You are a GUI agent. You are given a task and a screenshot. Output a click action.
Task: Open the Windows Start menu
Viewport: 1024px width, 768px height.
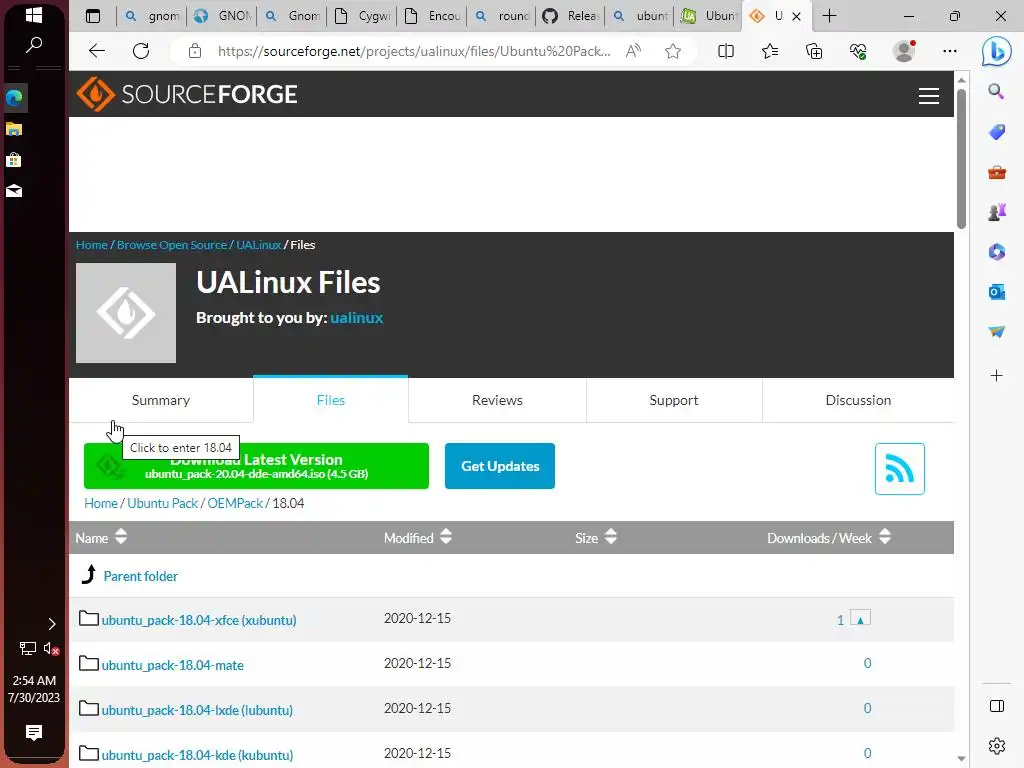coord(34,15)
